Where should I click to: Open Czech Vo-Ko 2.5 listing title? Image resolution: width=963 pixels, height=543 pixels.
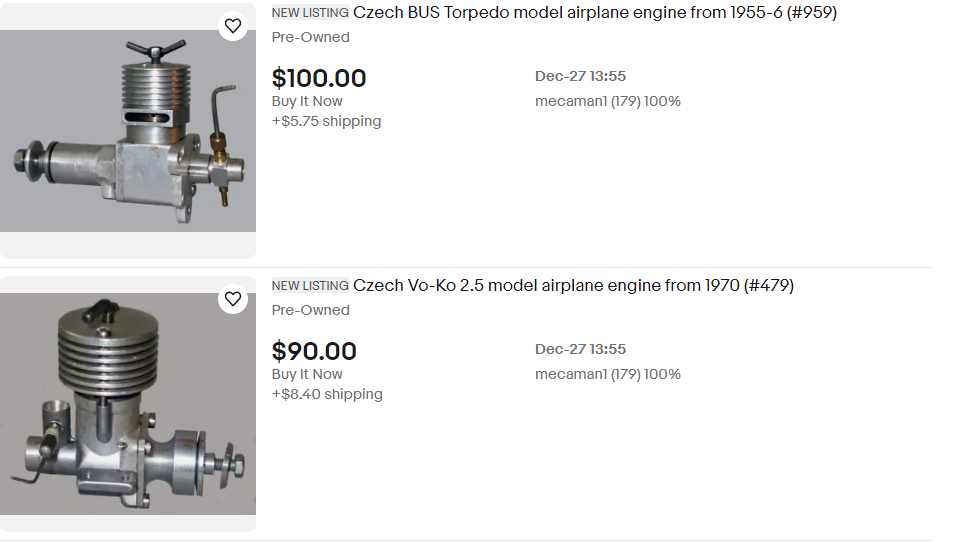pos(573,286)
